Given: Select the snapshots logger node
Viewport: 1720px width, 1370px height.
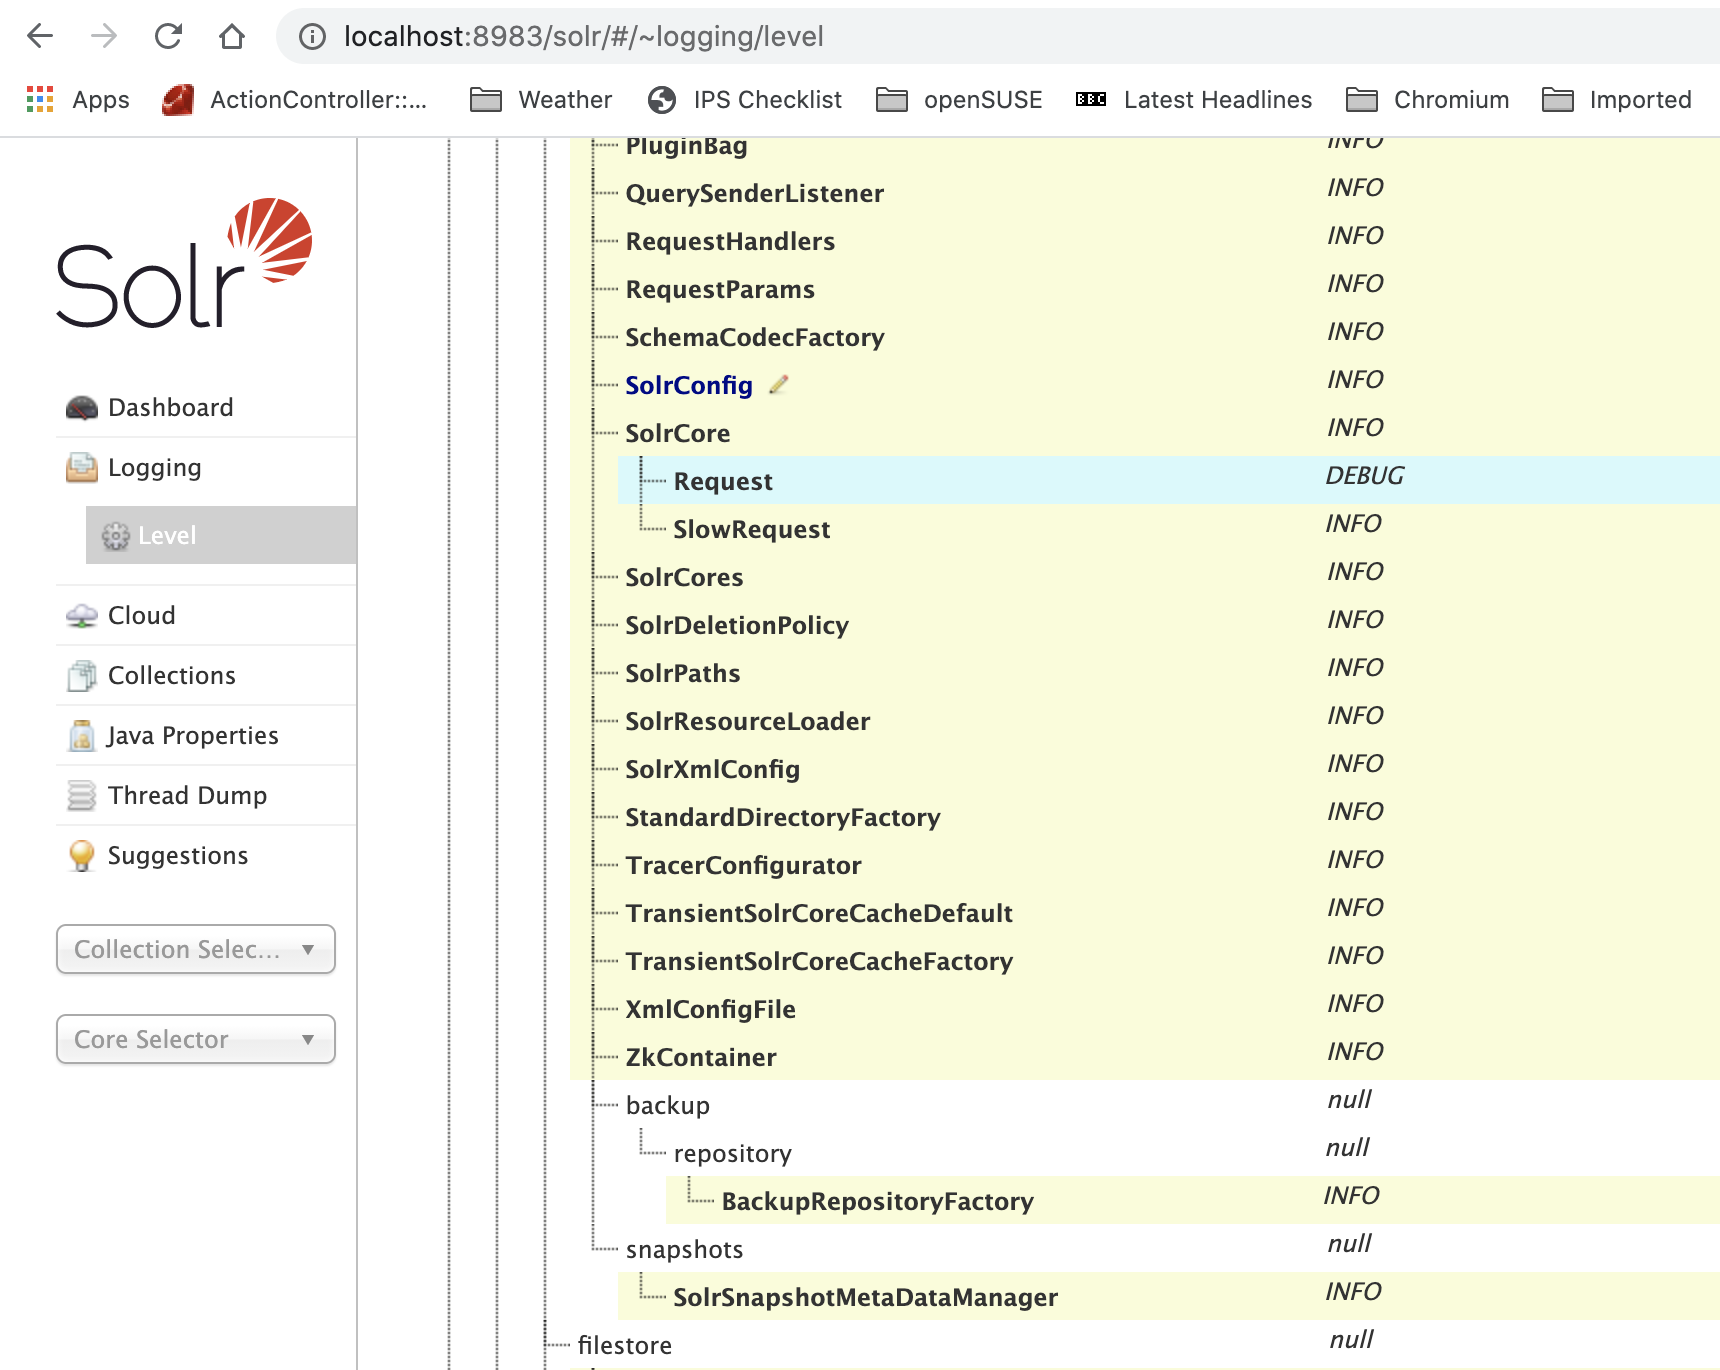Looking at the screenshot, I should (x=685, y=1249).
